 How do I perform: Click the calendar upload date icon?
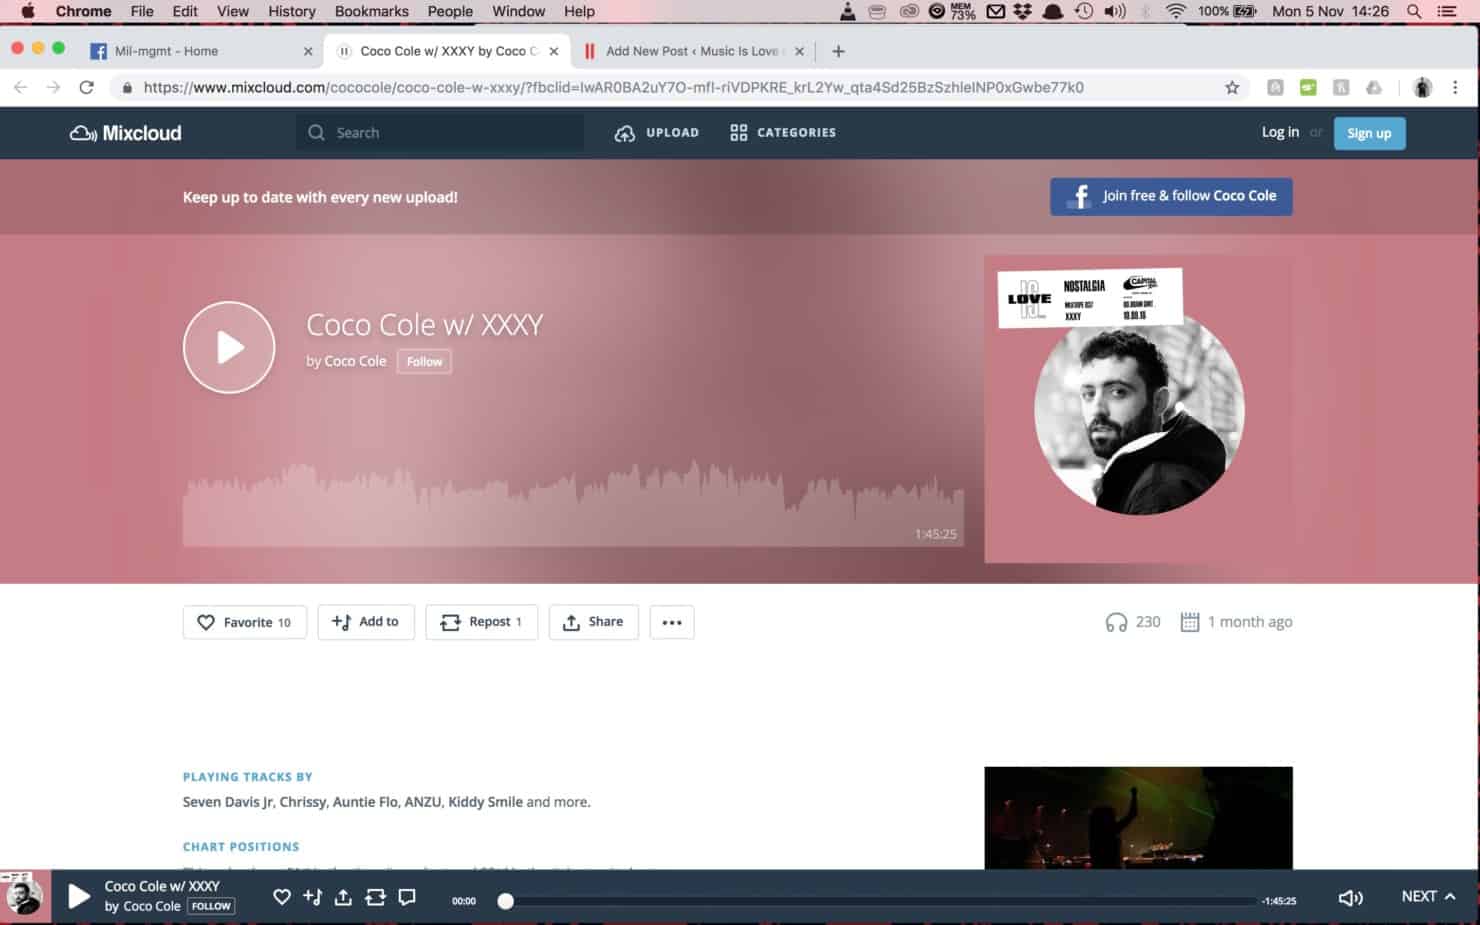point(1190,622)
